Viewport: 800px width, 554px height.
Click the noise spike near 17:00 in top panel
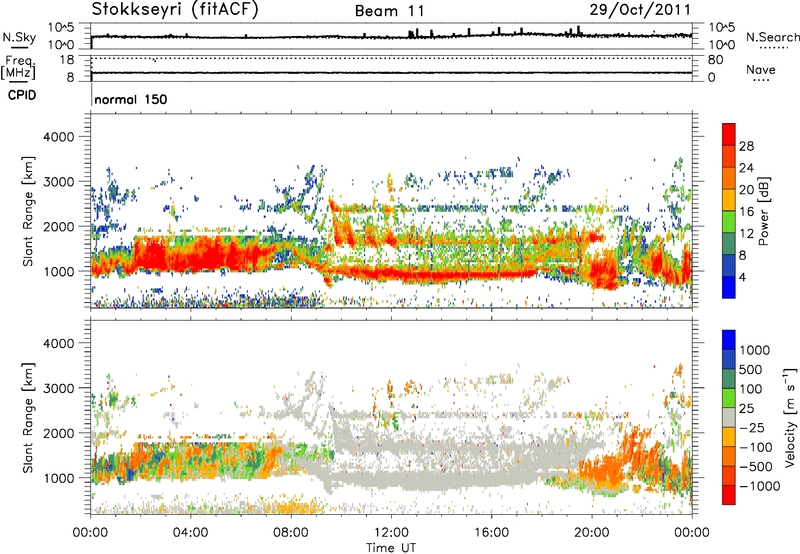click(521, 31)
